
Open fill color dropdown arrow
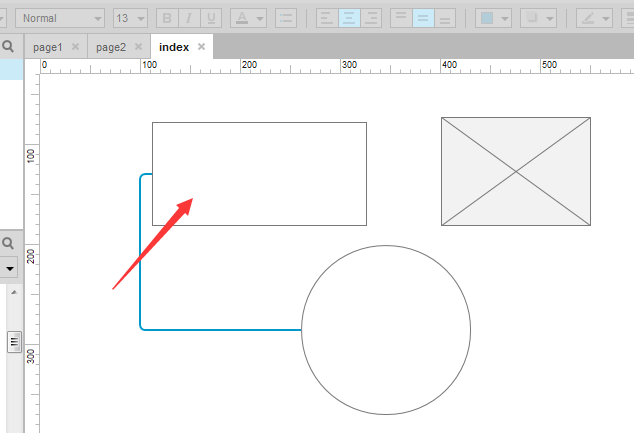(x=505, y=19)
